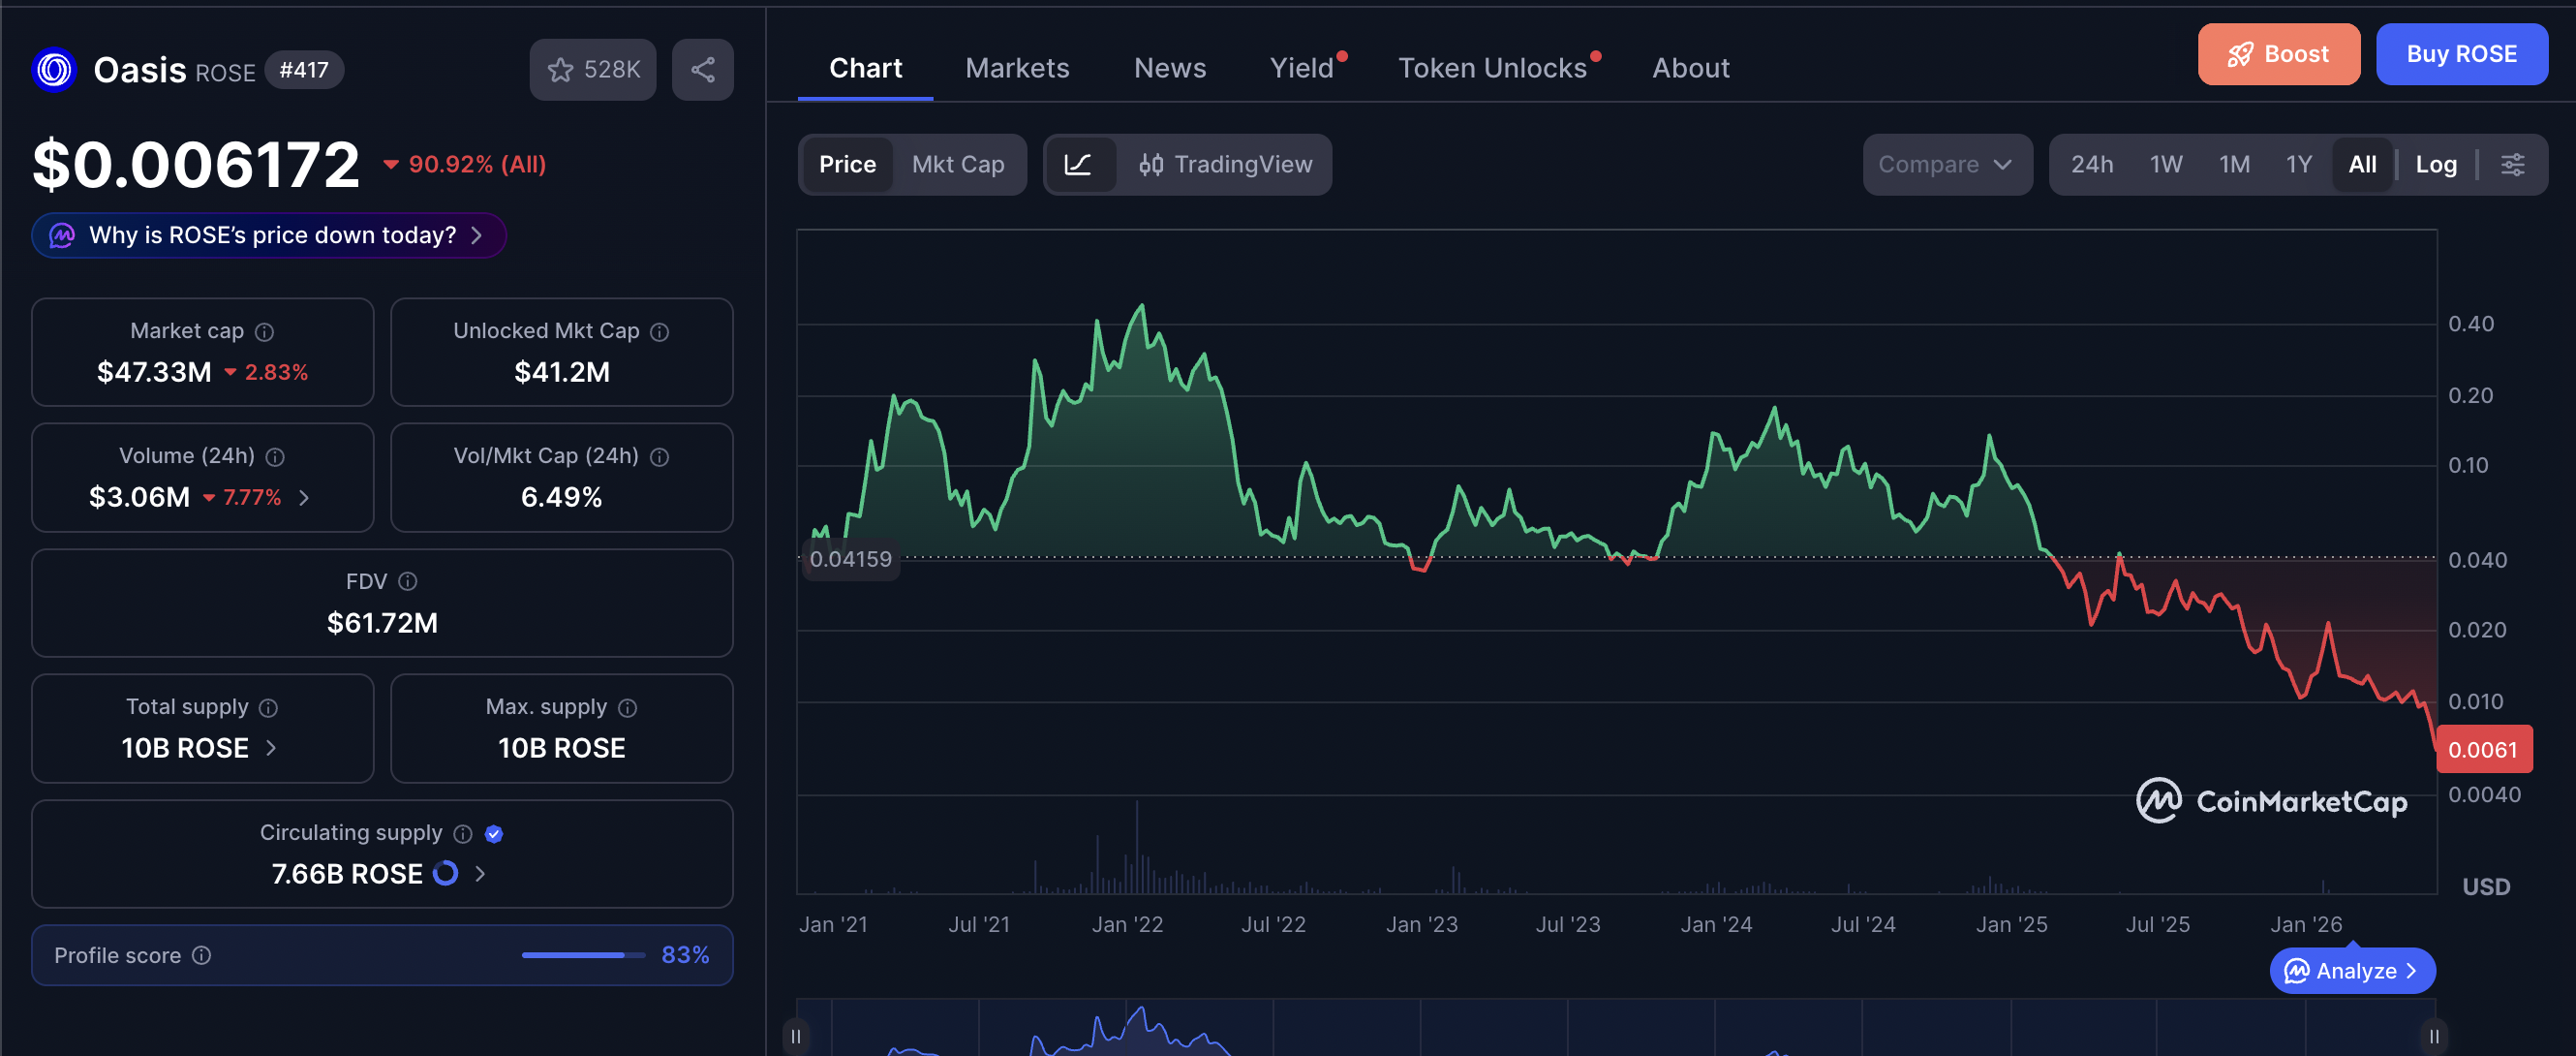This screenshot has width=2576, height=1056.
Task: Click the Analyze button
Action: click(2352, 971)
